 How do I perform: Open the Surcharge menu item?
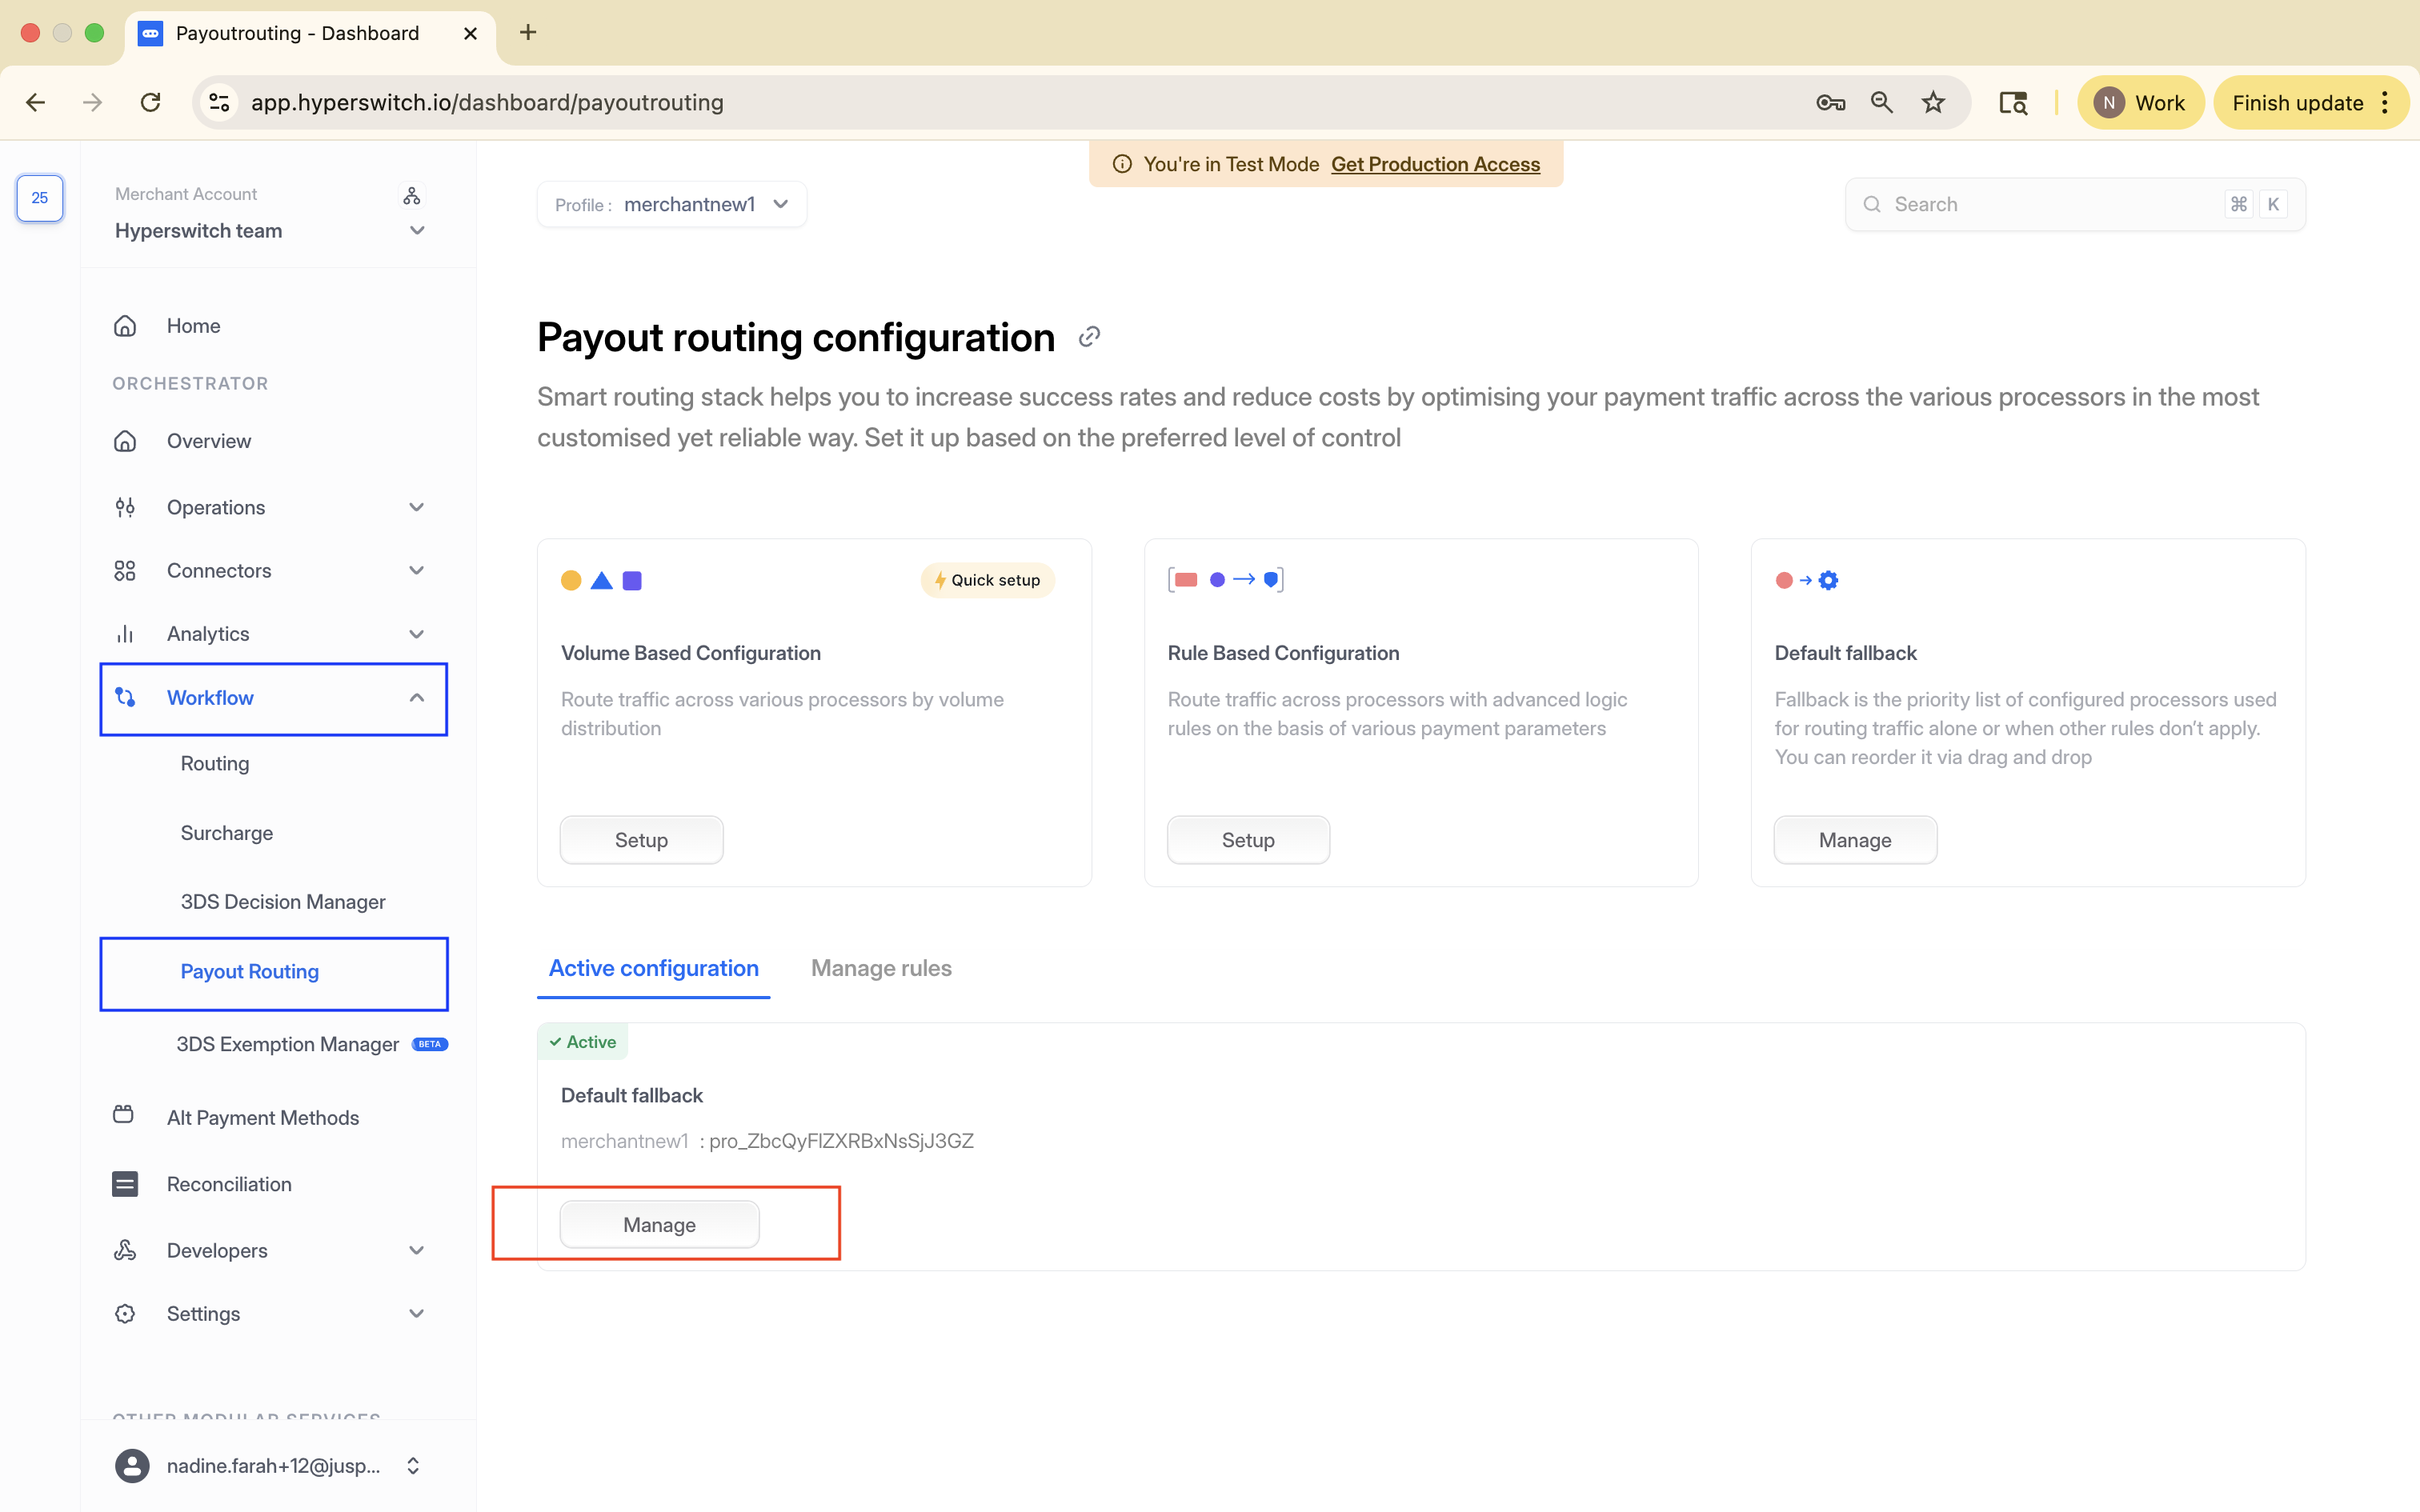[x=227, y=833]
